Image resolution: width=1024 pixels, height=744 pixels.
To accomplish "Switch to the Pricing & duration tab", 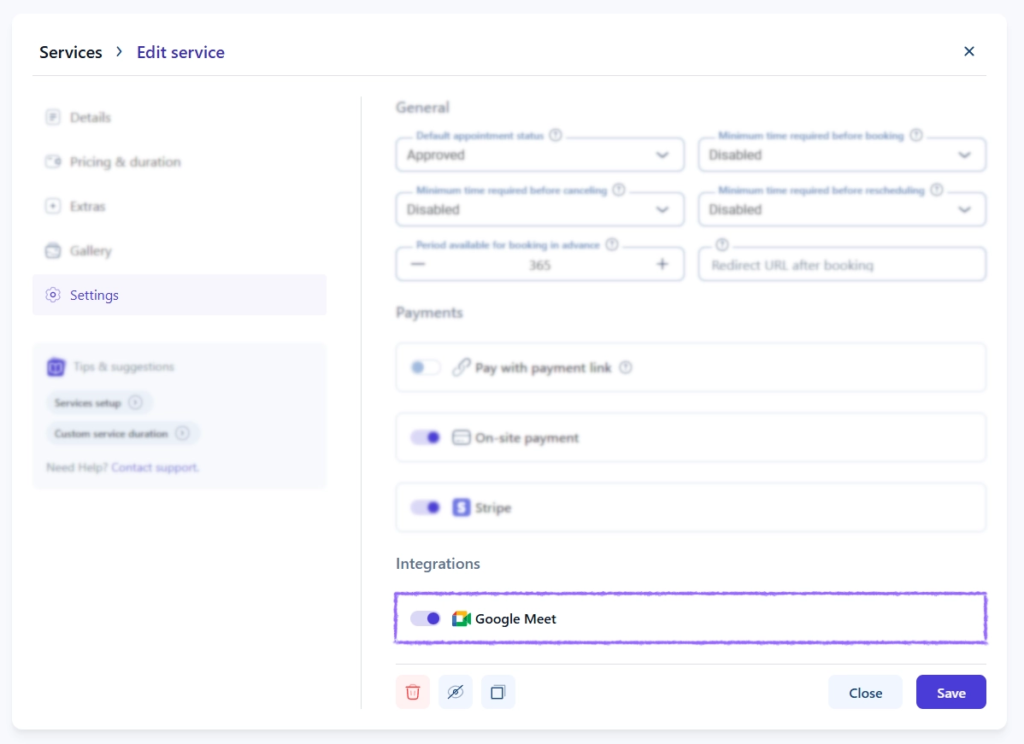I will [x=125, y=162].
